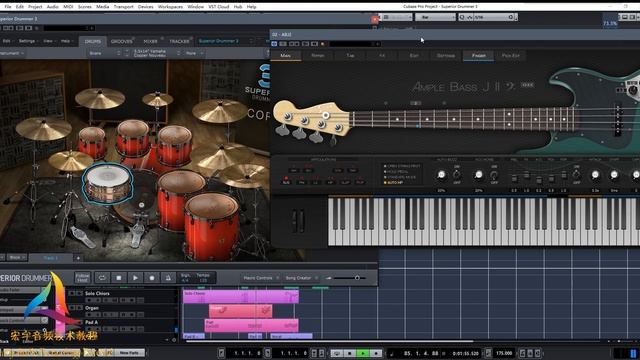The image size is (640, 360).
Task: Stop playback in Superior Drummer transport
Action: click(x=119, y=278)
